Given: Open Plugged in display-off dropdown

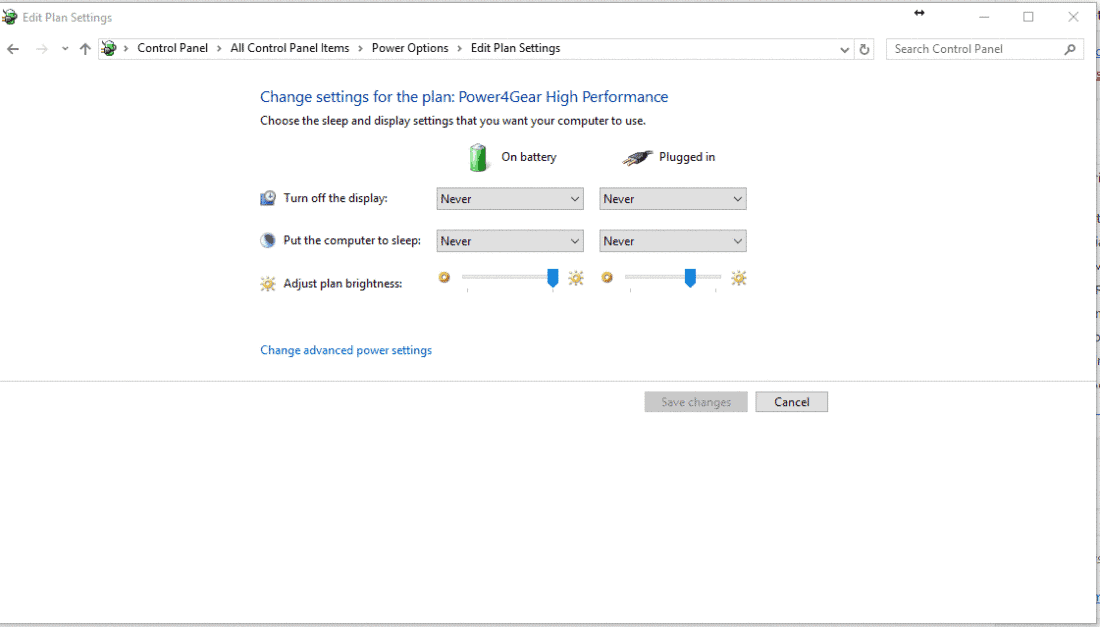Looking at the screenshot, I should coord(673,199).
